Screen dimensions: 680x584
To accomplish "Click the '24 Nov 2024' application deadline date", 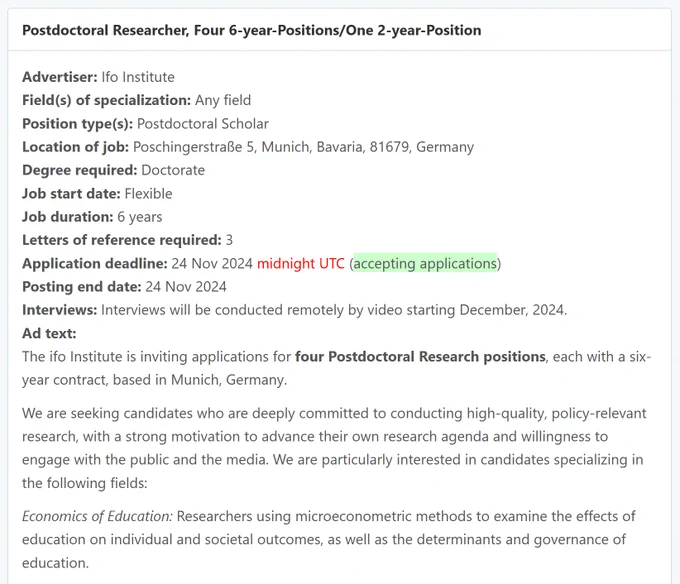I will pyautogui.click(x=212, y=264).
